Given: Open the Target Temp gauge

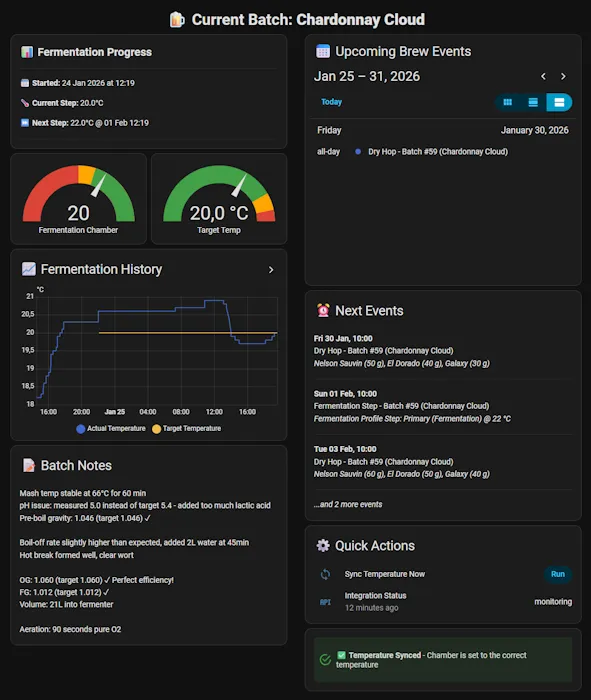Looking at the screenshot, I should click(219, 199).
